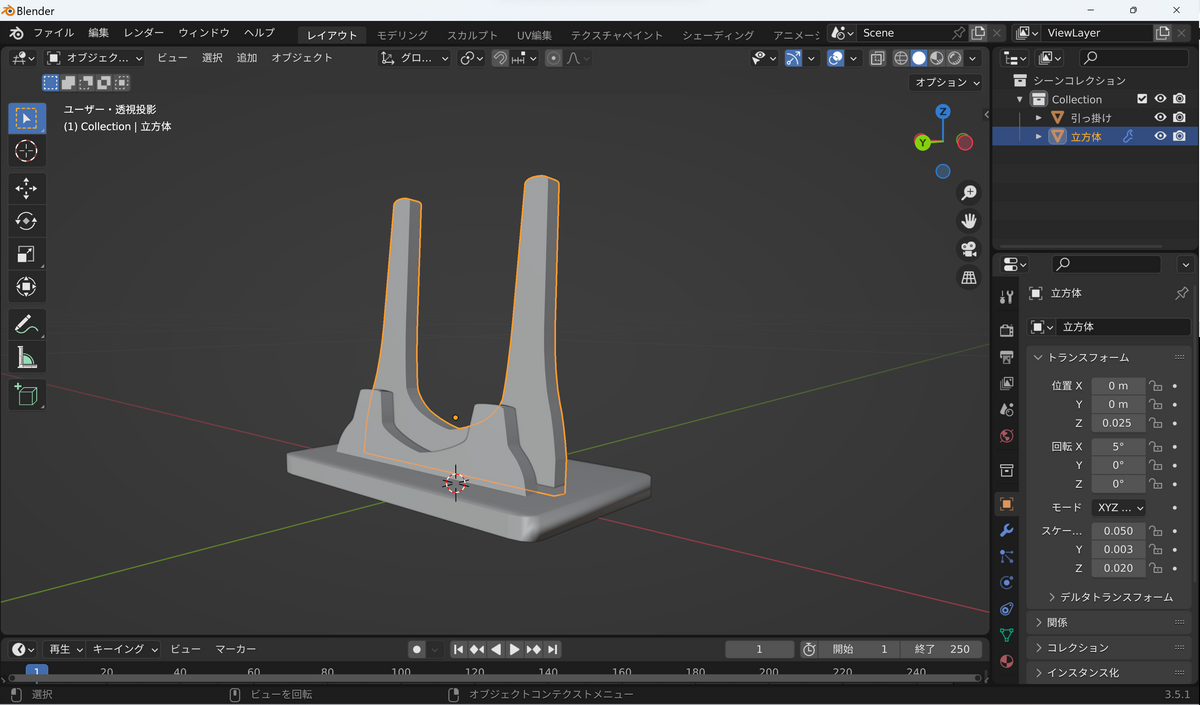Open the transform orientation グロ... dropdown
The width and height of the screenshot is (1200, 705).
416,58
